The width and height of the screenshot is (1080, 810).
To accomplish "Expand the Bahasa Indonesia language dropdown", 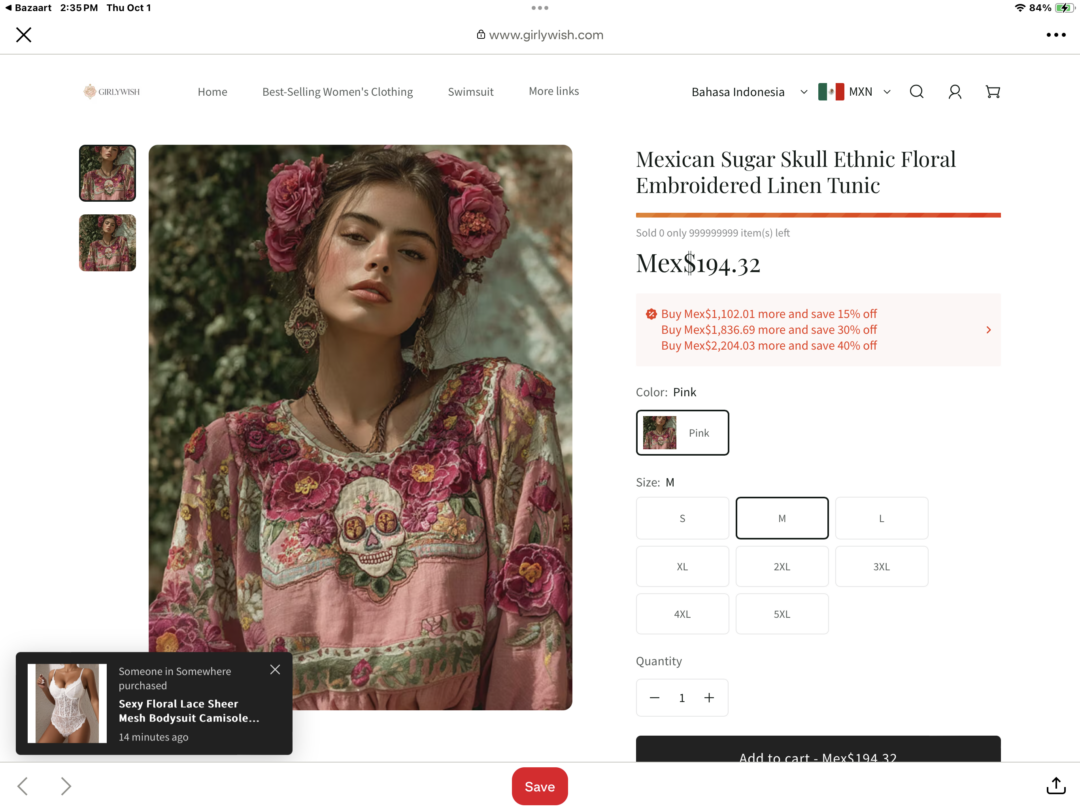I will [749, 92].
